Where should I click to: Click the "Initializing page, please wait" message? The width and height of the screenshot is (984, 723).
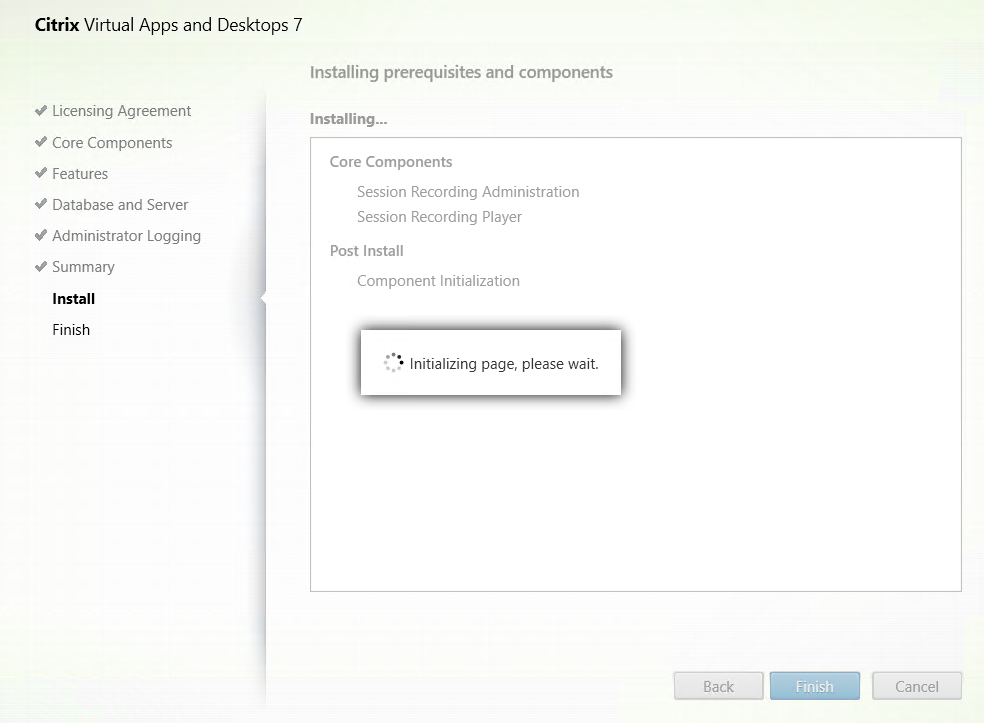point(504,364)
